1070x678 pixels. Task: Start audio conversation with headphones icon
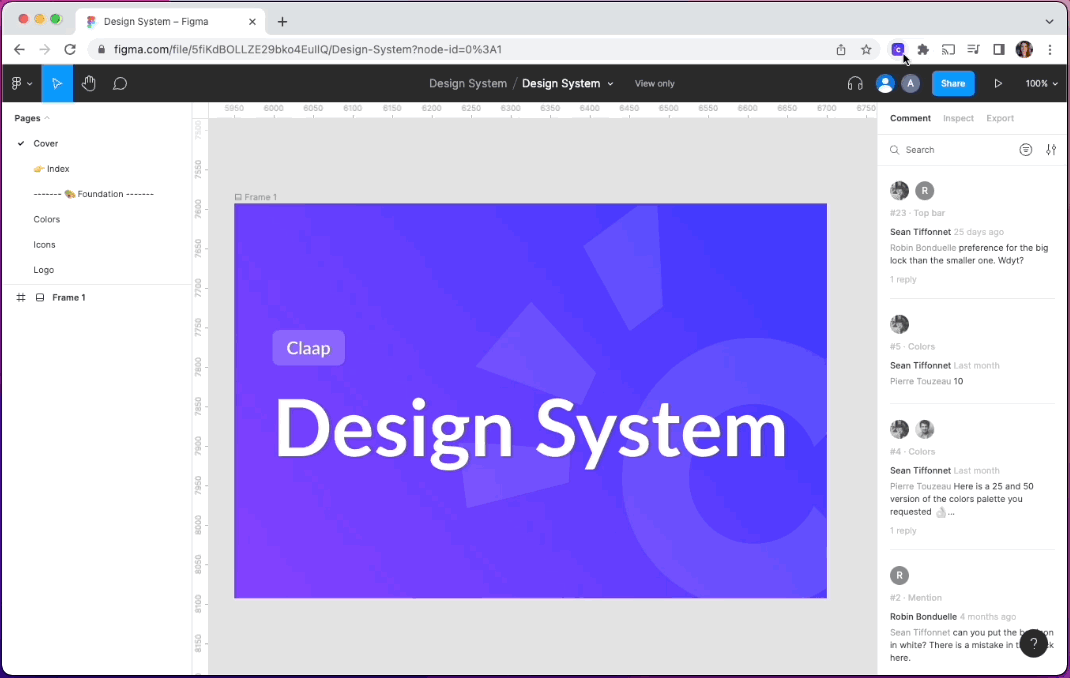tap(855, 83)
